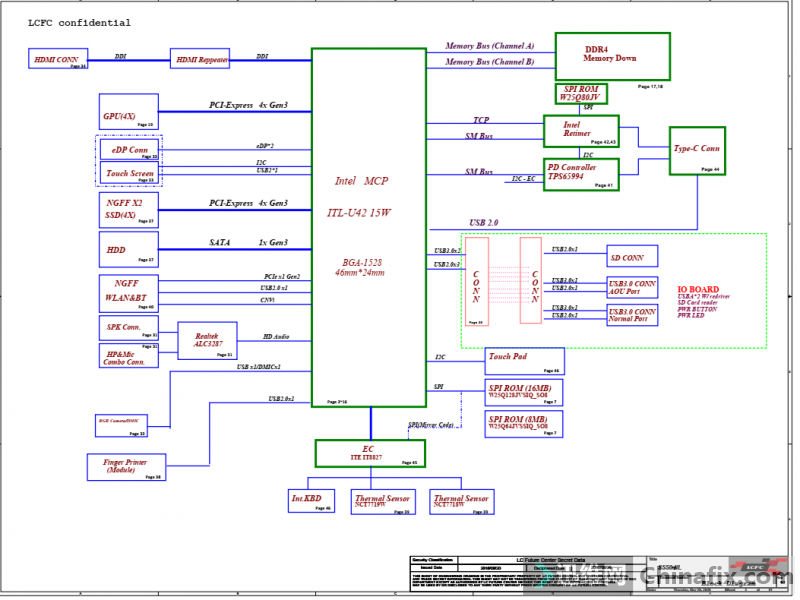Select the "USB3.0 CONN AOU Port" block
The image size is (800, 600).
coord(632,288)
